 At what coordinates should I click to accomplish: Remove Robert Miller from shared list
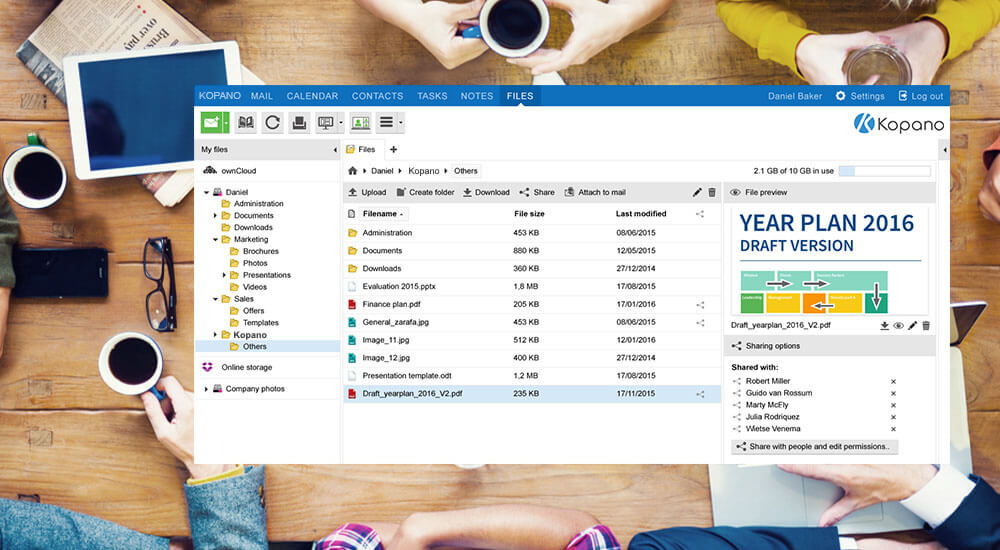click(893, 382)
